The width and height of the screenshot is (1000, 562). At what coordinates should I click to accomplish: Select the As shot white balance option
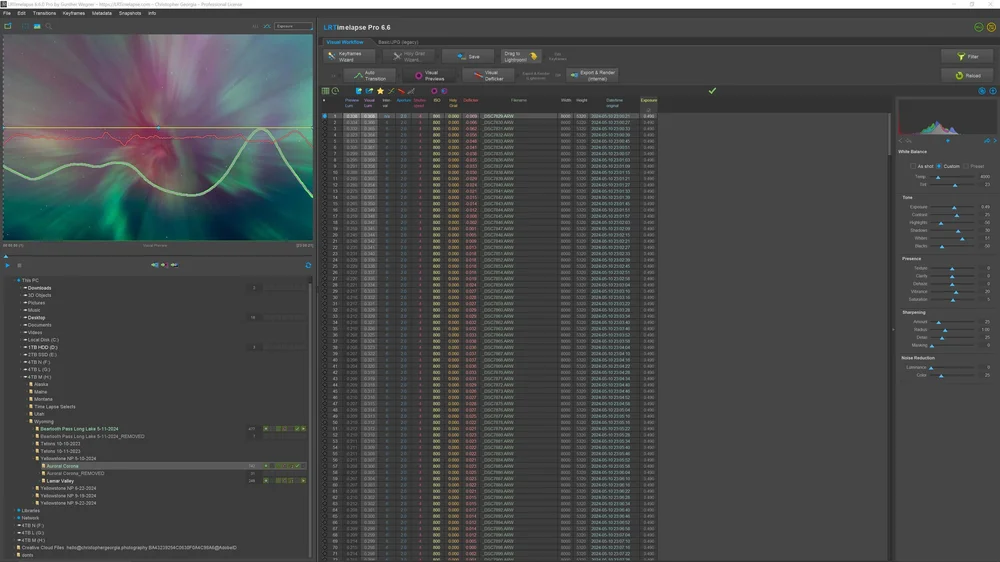click(x=913, y=166)
